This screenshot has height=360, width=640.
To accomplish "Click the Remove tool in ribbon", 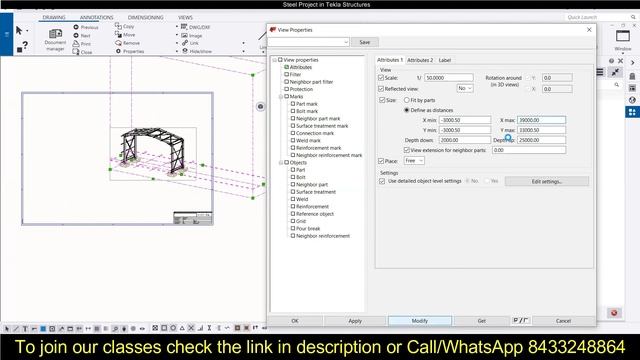I will click(128, 43).
